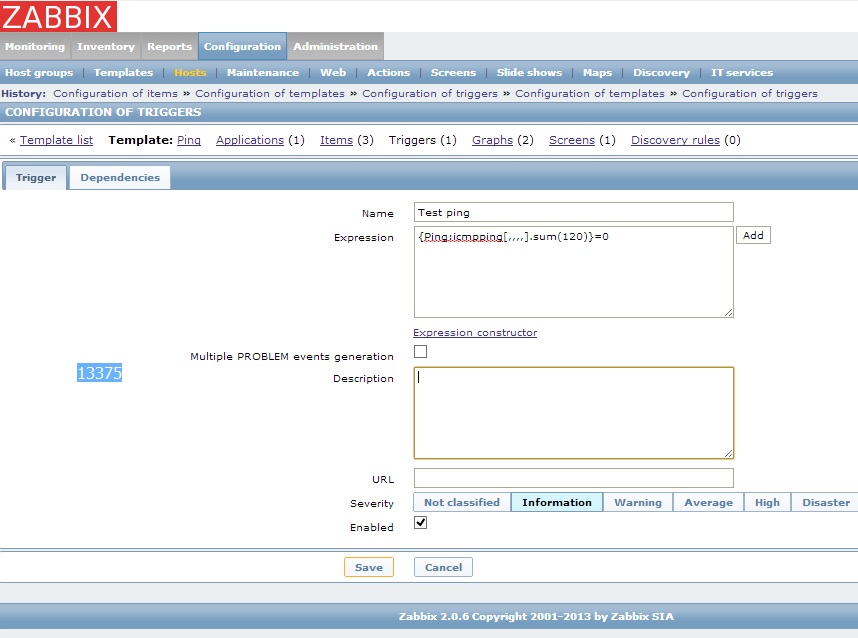Screen dimensions: 858x638
Task: Go to Hosts submenu
Action: click(190, 72)
